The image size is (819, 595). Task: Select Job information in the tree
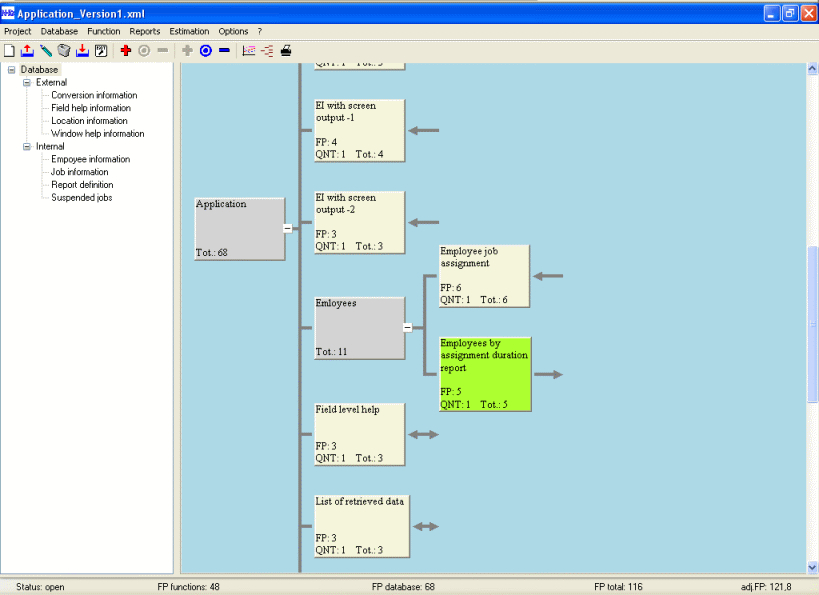tap(79, 172)
